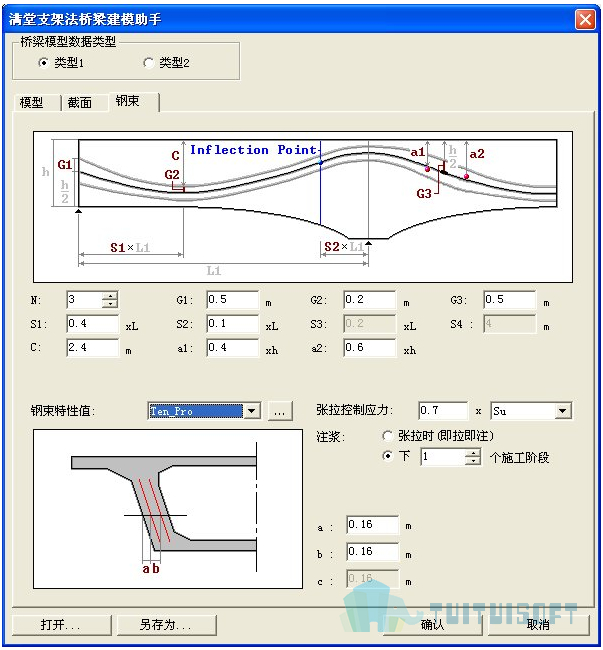
Task: Select the 类型1 radio button
Action: click(43, 63)
